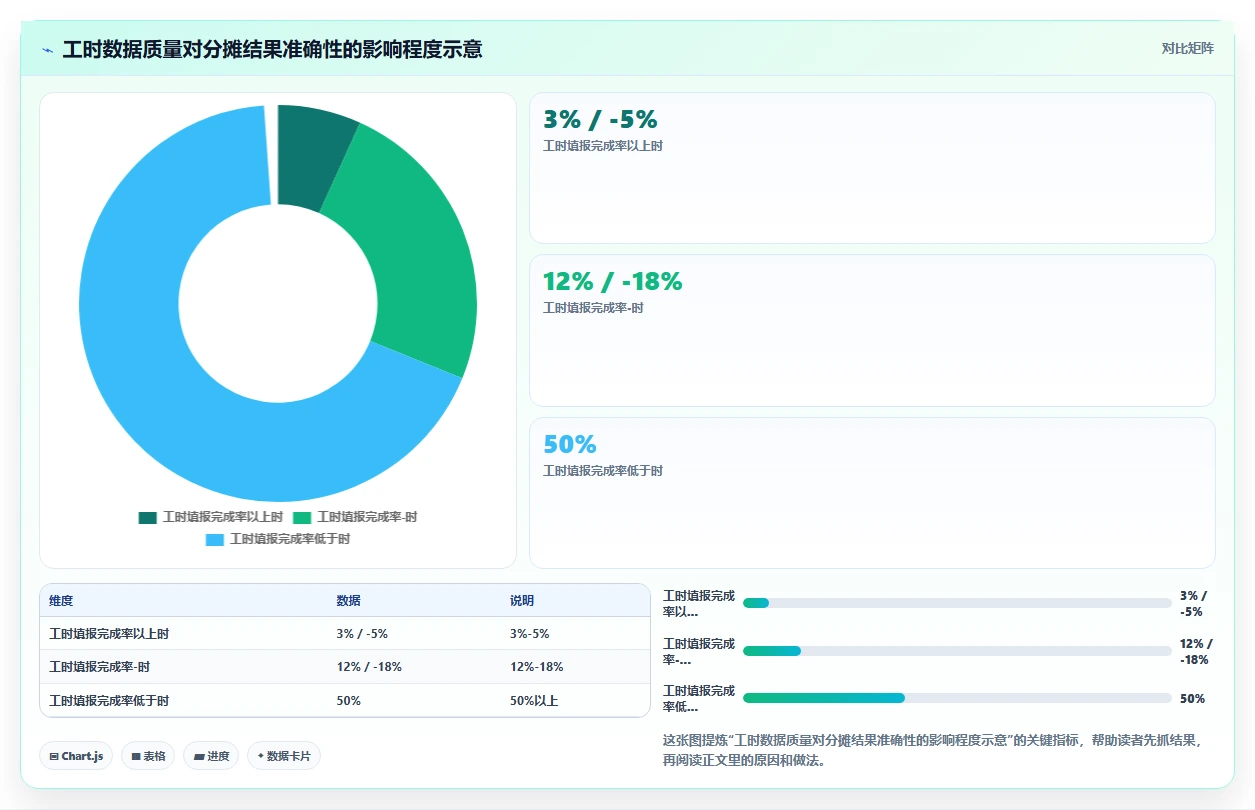
Task: Click table cell 12%-18%
Action: 575,667
